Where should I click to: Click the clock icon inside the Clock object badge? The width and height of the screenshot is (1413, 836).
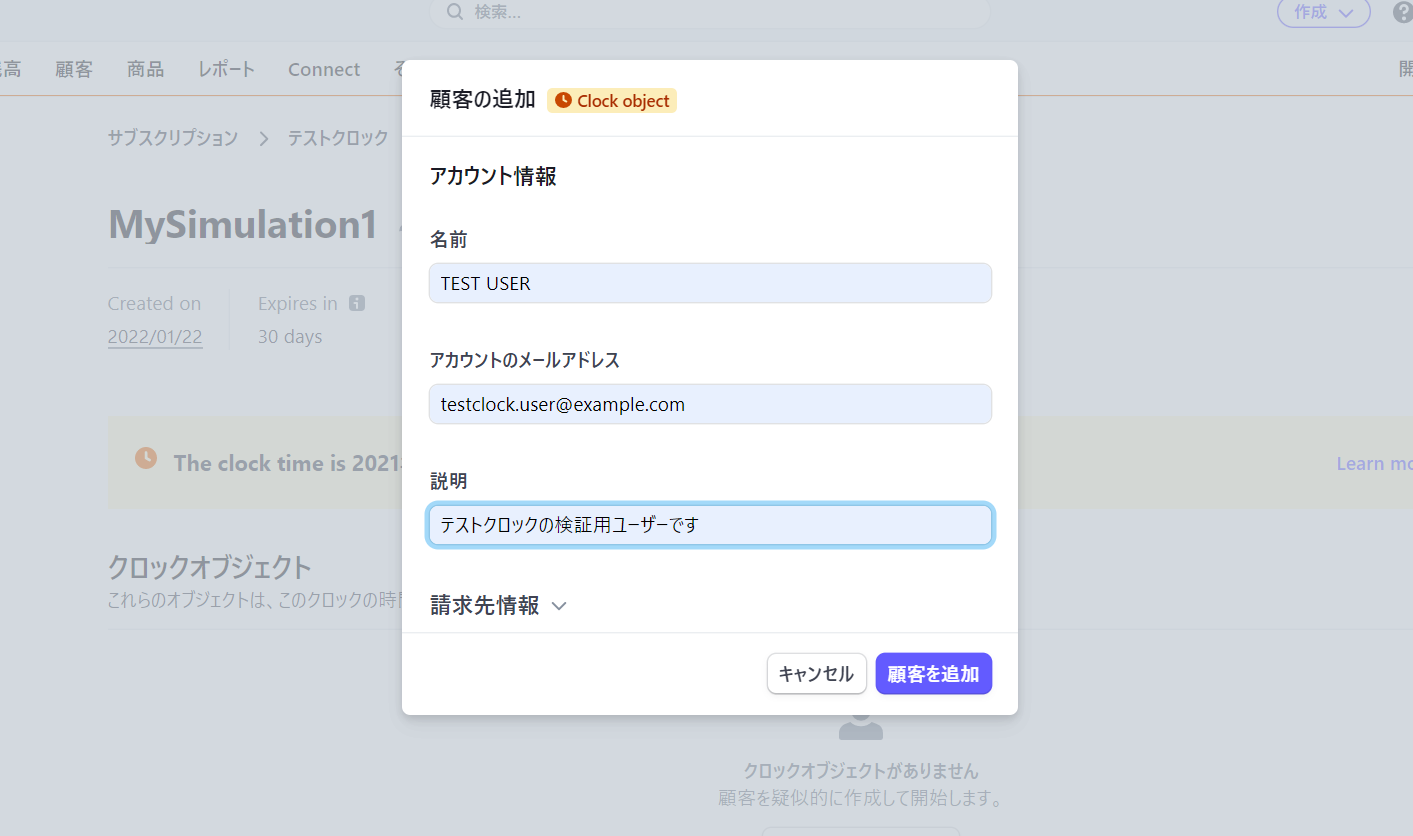click(565, 100)
